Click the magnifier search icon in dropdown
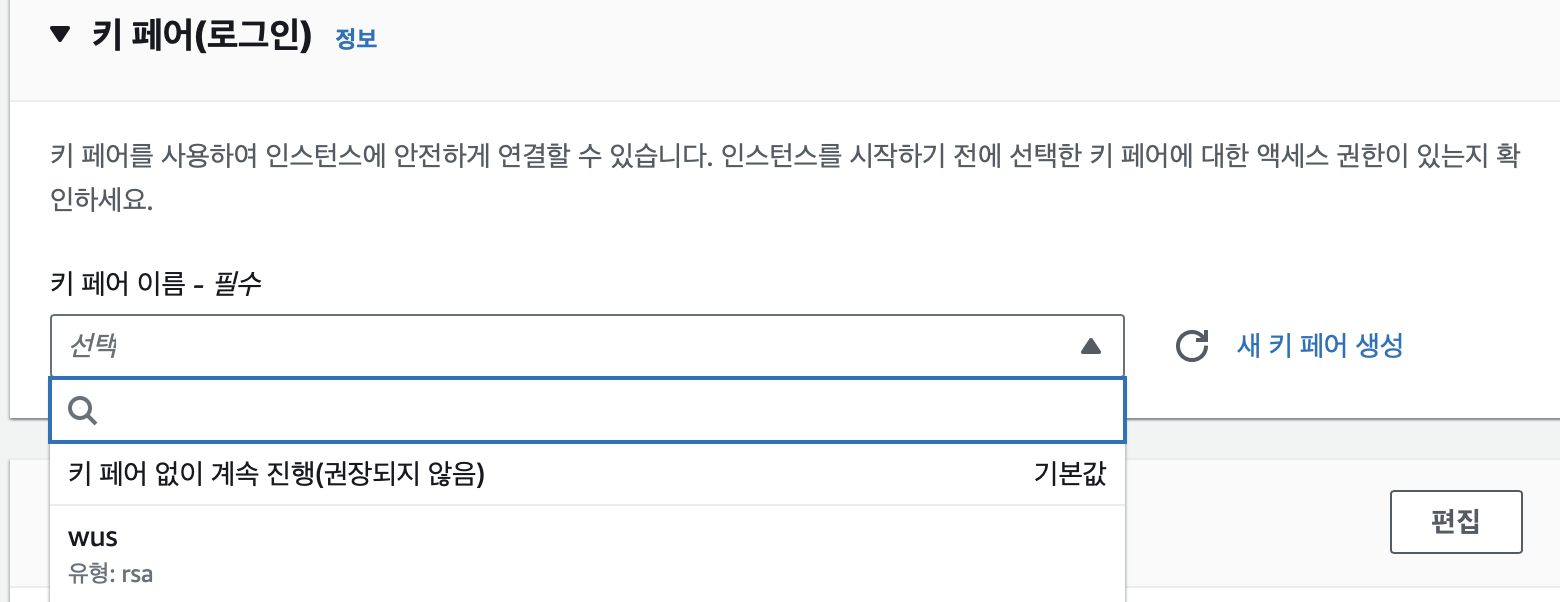The width and height of the screenshot is (1560, 602). (82, 410)
